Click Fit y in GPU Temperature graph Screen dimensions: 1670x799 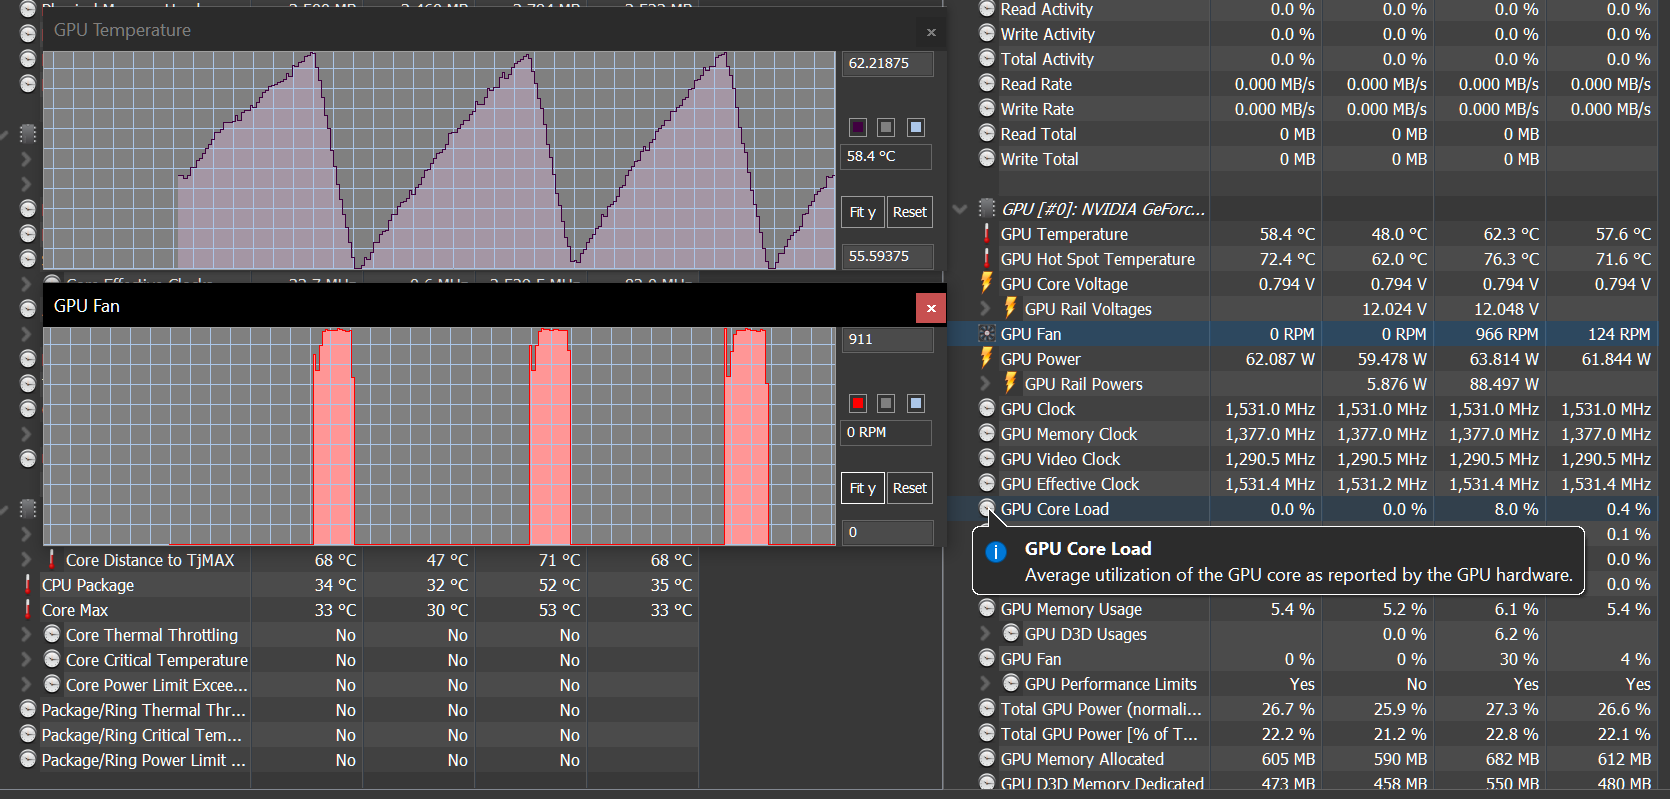coord(862,212)
